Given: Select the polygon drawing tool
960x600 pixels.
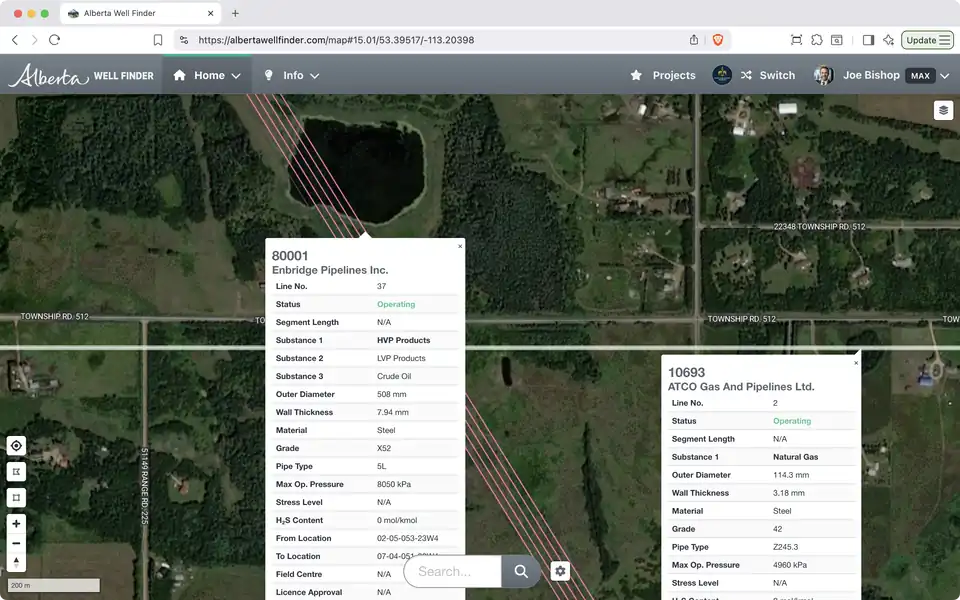Looking at the screenshot, I should tap(17, 471).
